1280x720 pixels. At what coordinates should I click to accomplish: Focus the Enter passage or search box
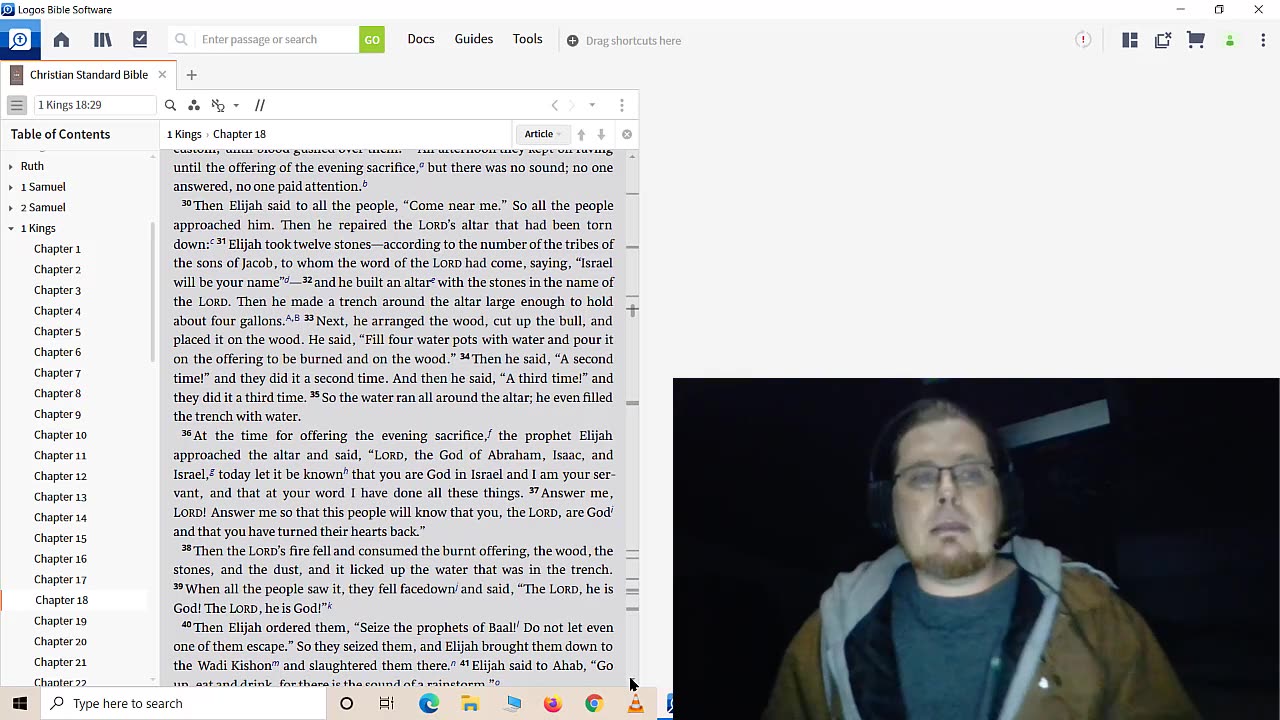point(263,40)
